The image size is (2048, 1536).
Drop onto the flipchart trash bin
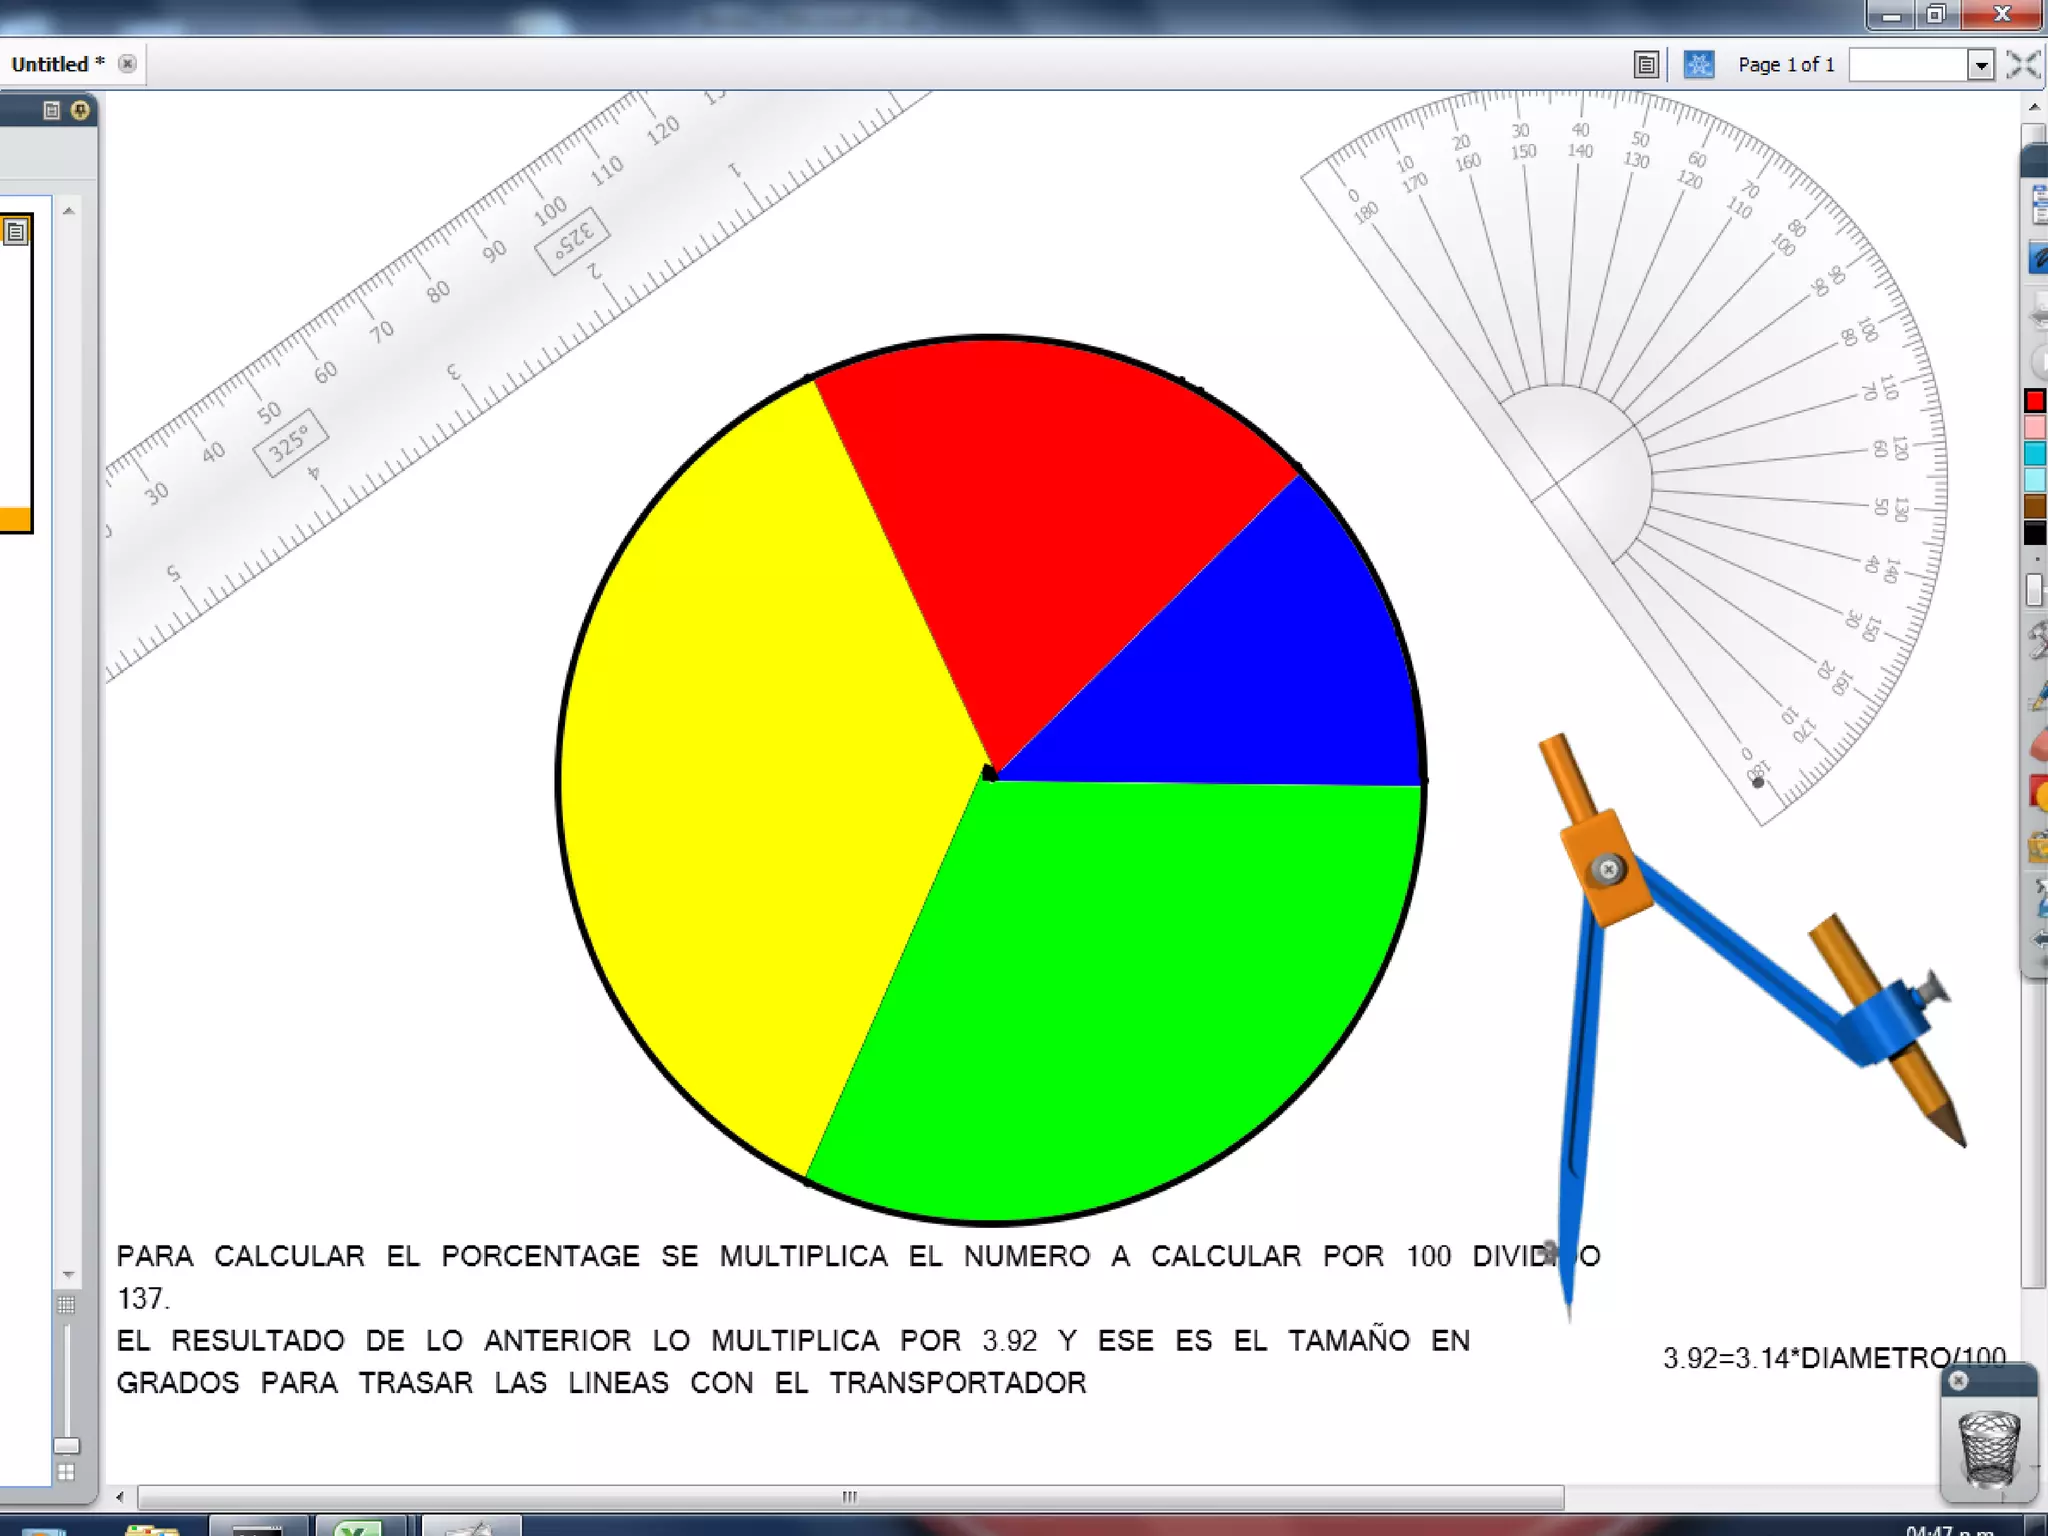[x=1988, y=1448]
